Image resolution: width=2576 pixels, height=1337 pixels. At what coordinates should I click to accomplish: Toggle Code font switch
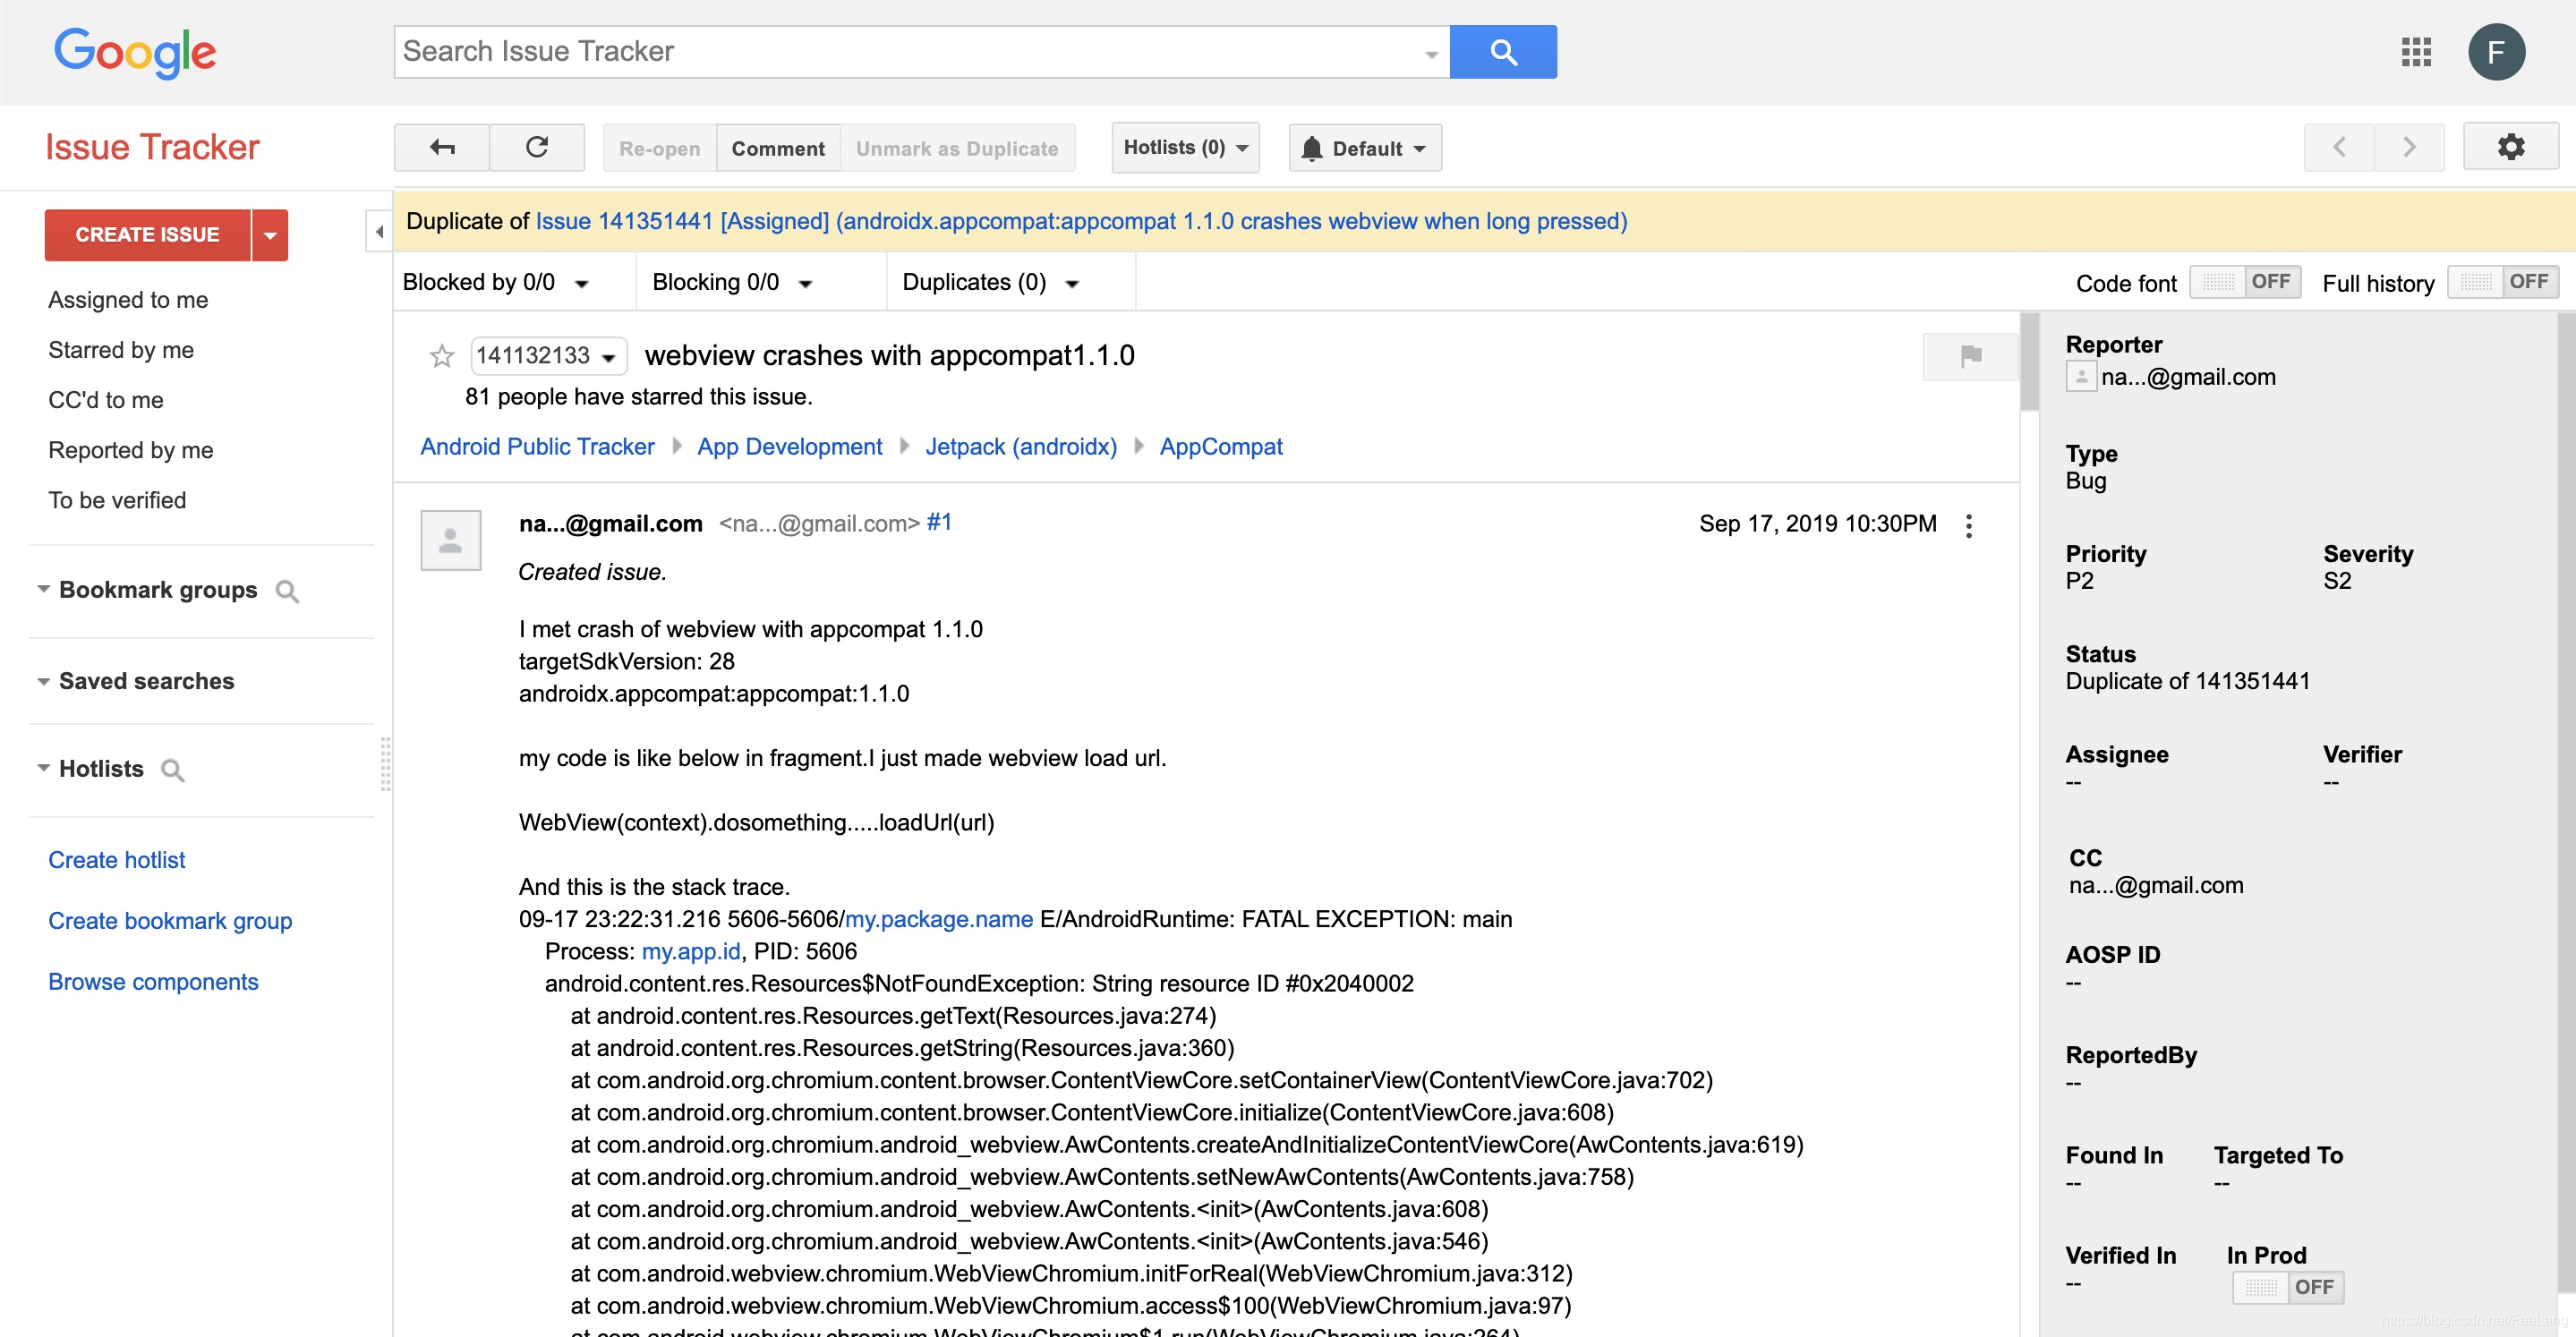[2245, 282]
